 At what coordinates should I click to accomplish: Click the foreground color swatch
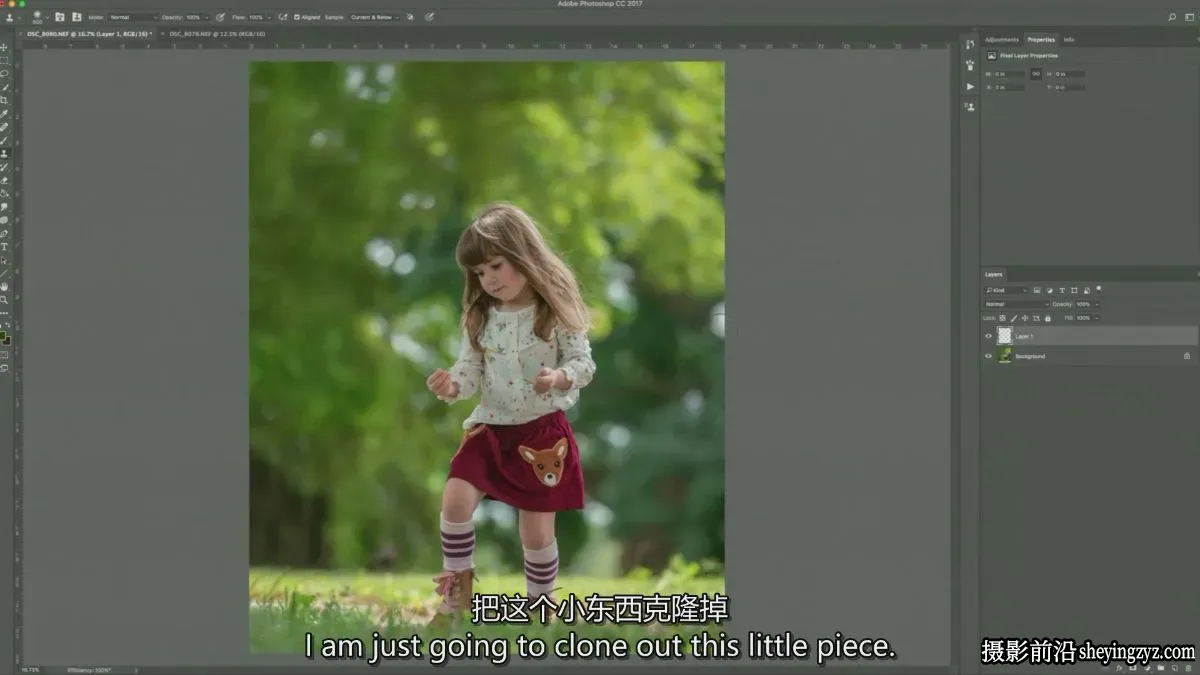point(3,336)
